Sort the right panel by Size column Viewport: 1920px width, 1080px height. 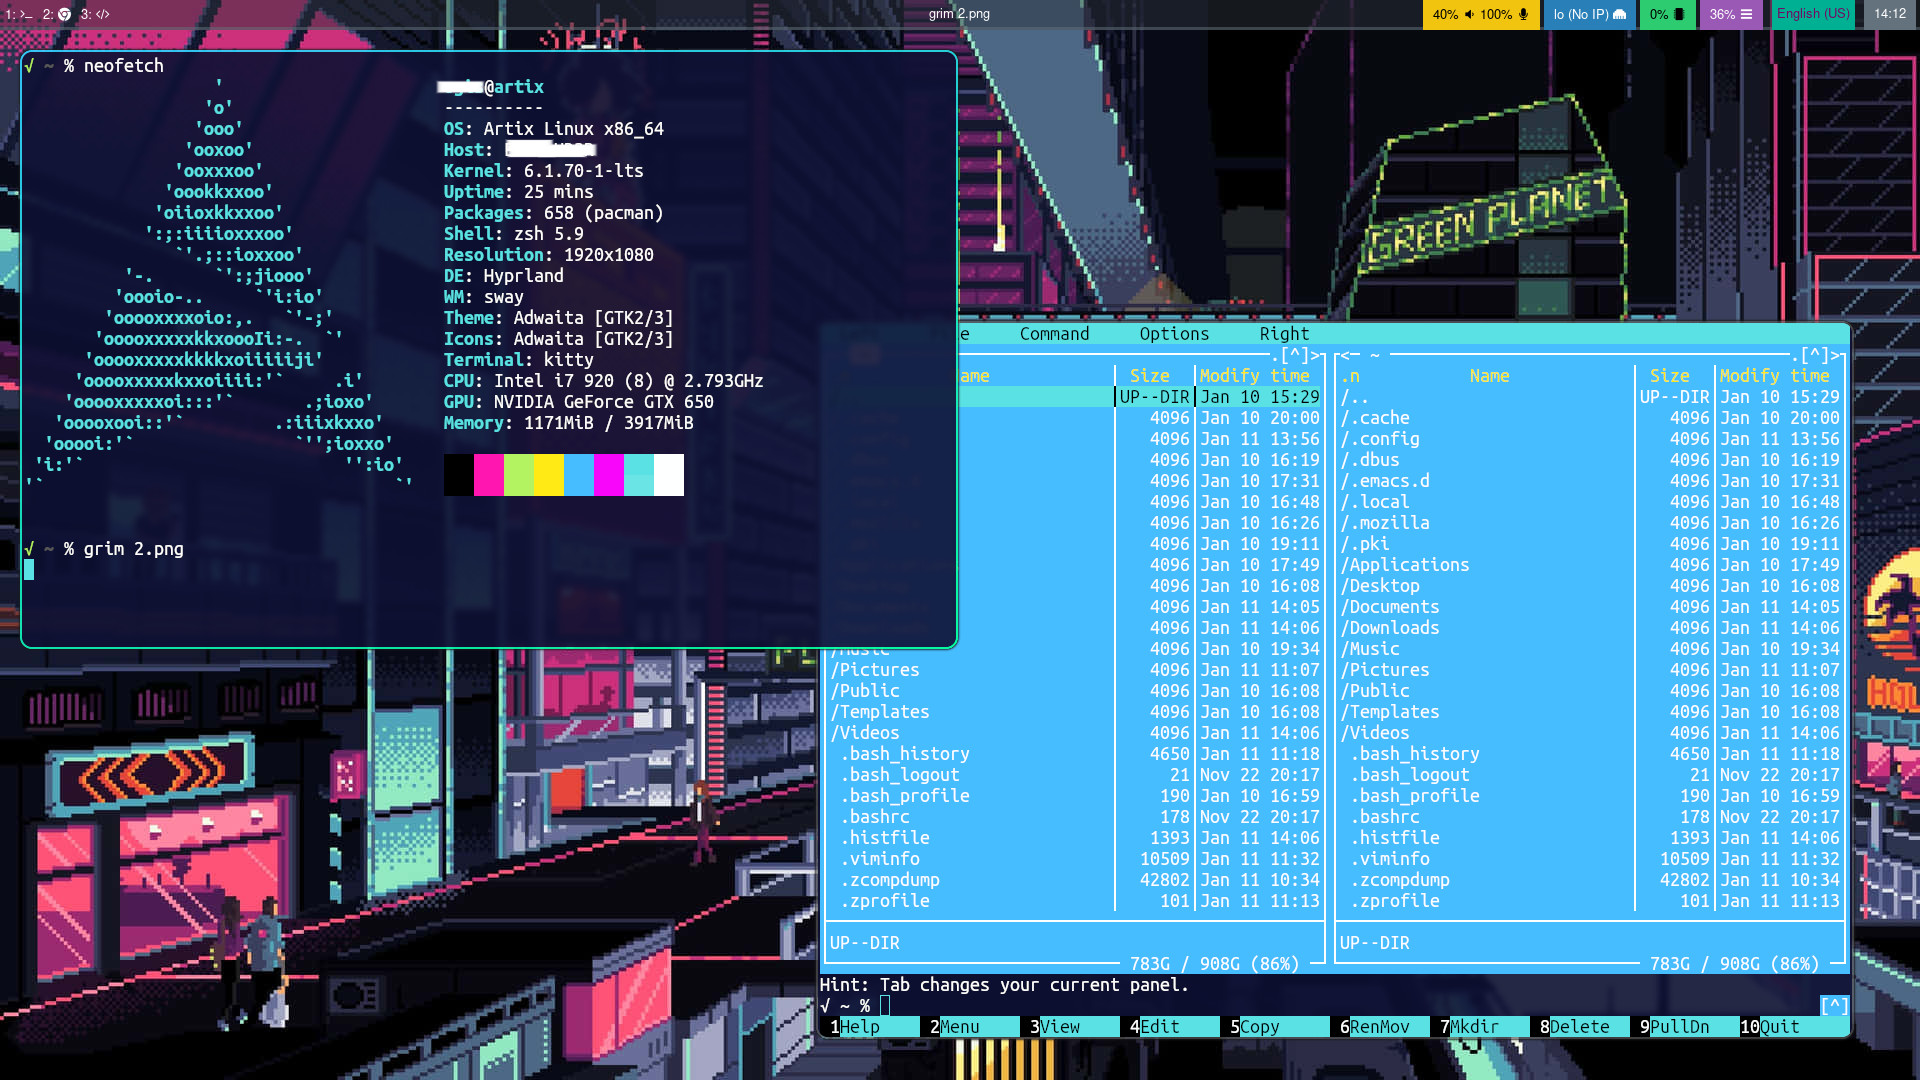pos(1669,376)
